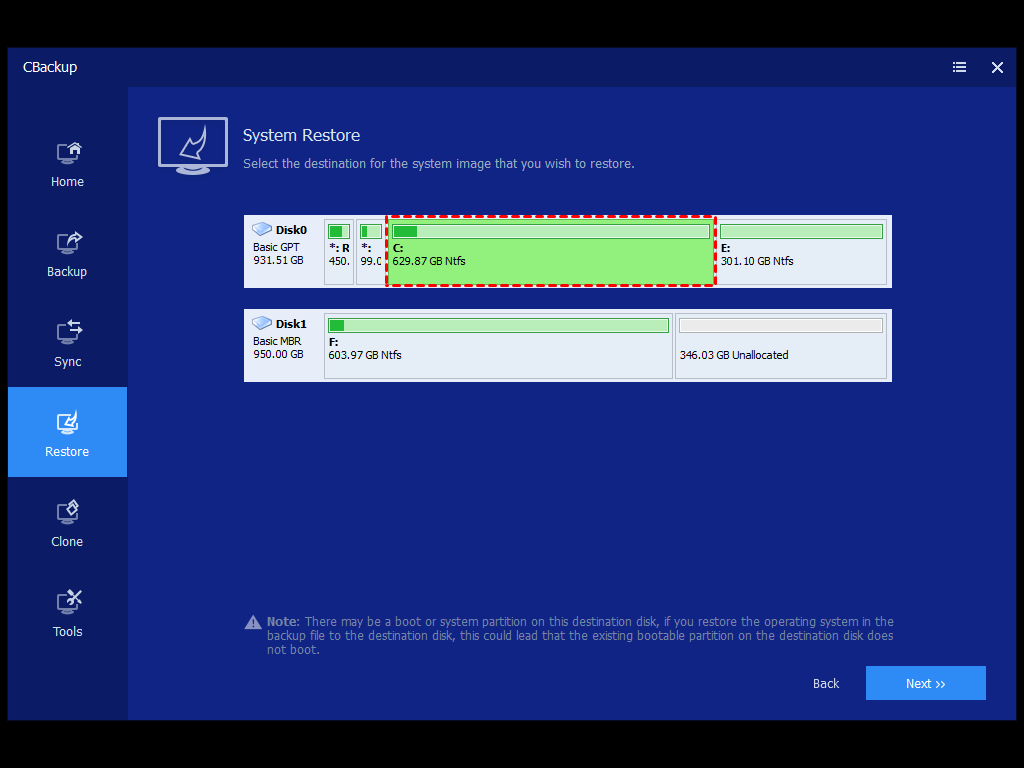
Task: Go to the Sync section icon
Action: pyautogui.click(x=68, y=333)
